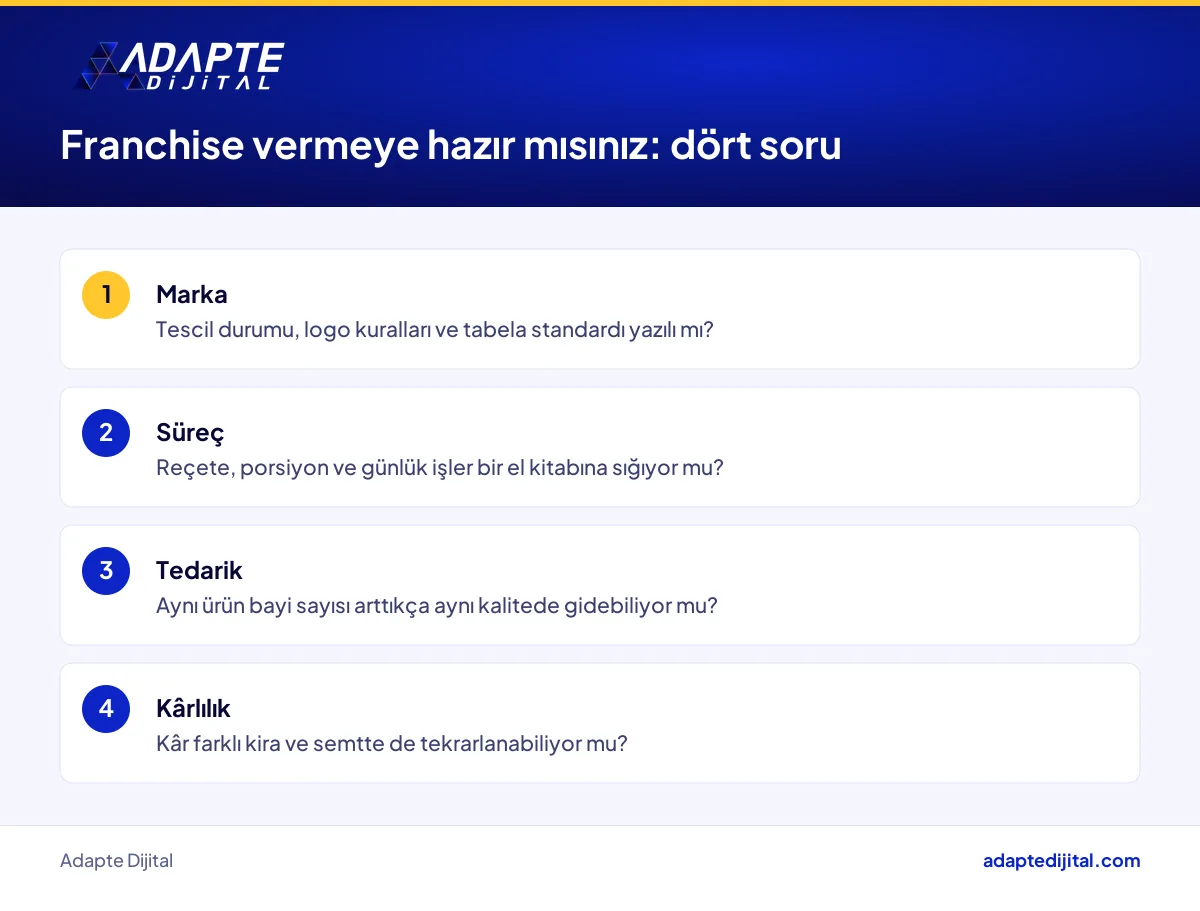Click the 'Kârlılık' card title
The image size is (1200, 911).
tap(193, 708)
